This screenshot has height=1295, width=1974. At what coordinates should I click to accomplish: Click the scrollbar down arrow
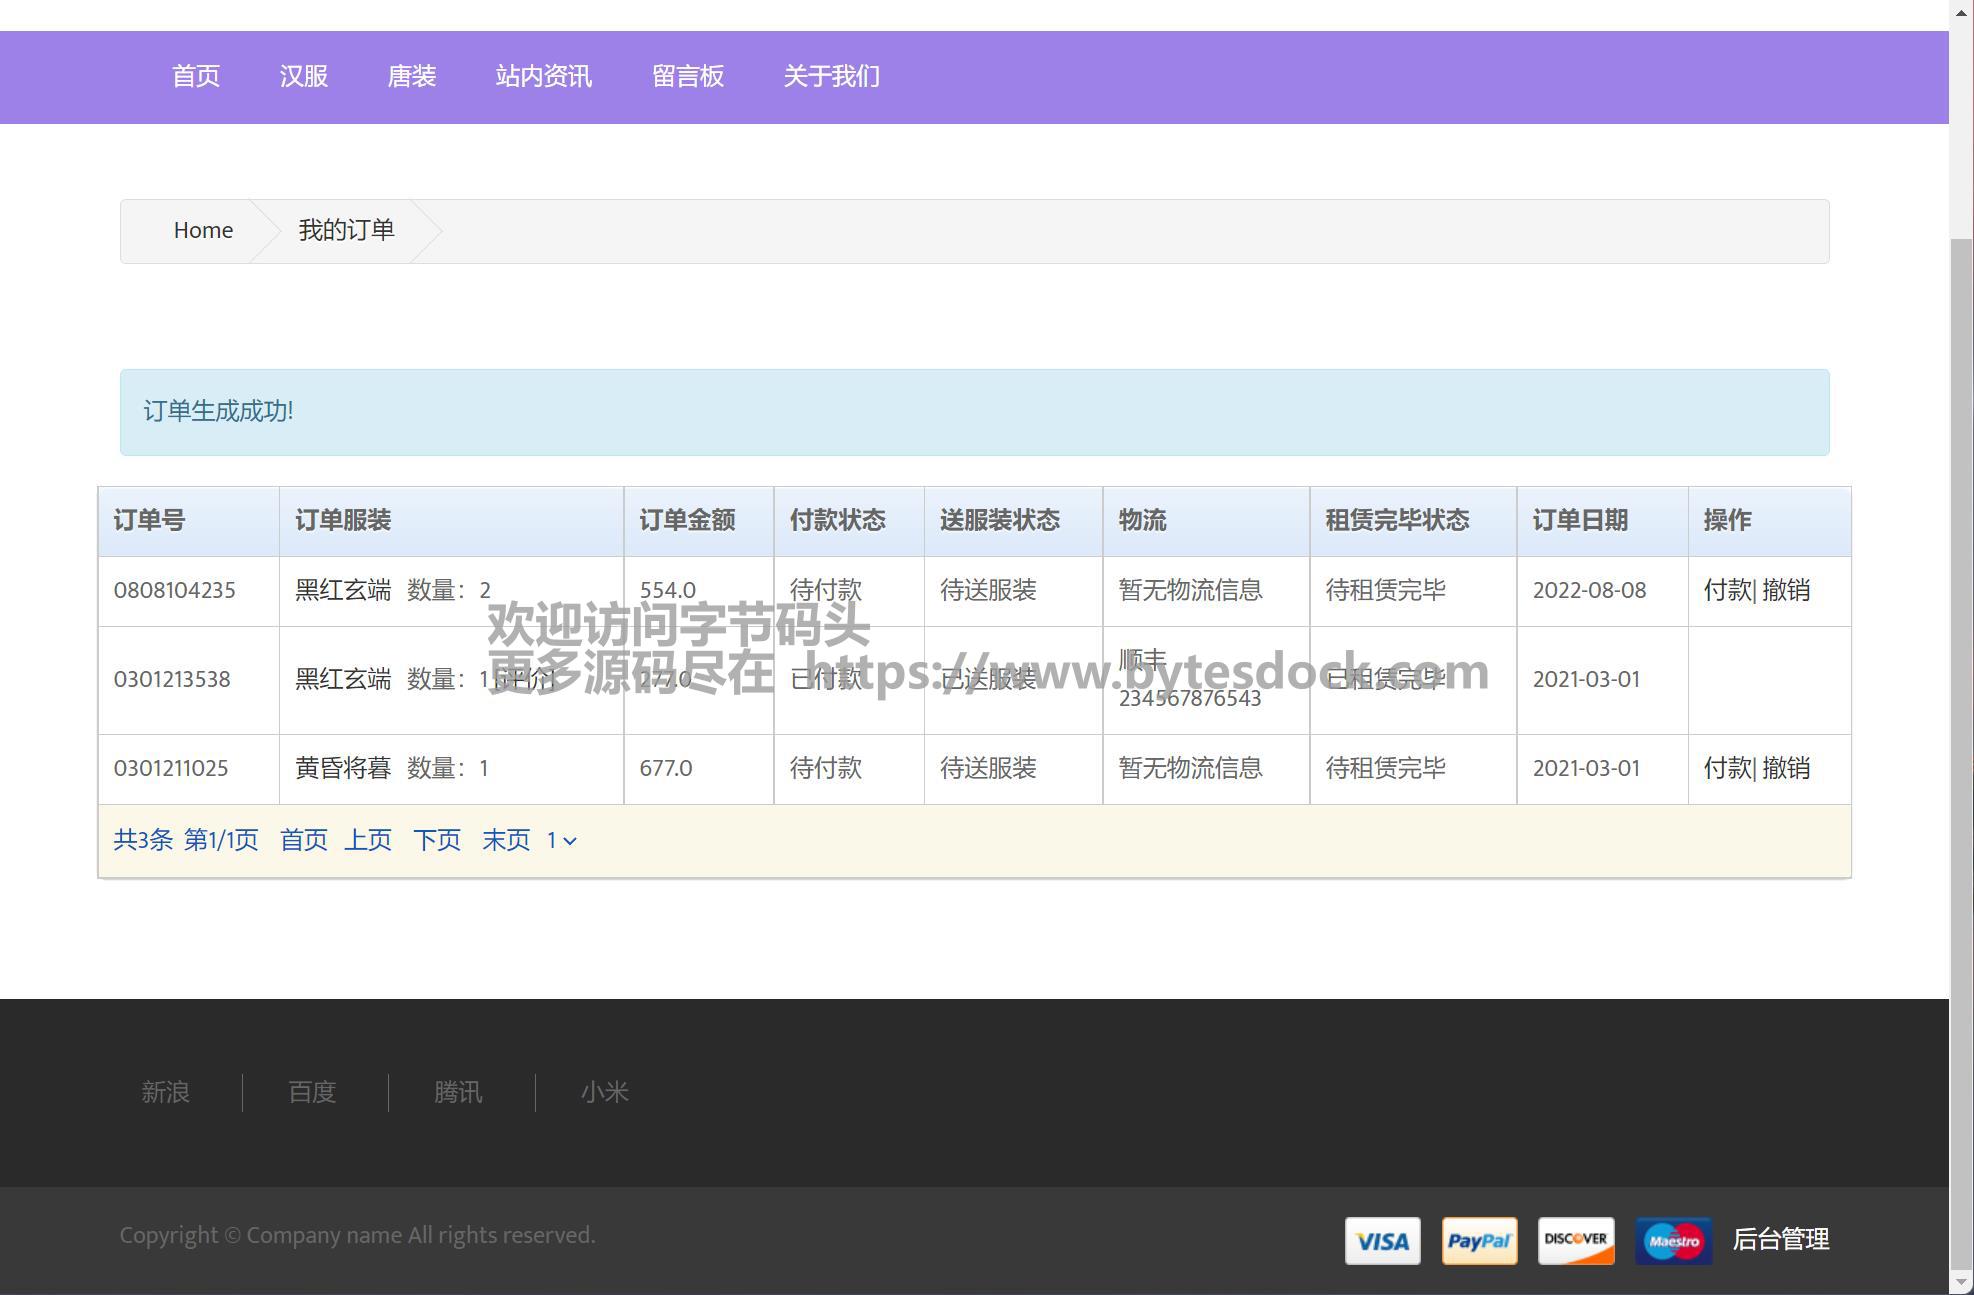[x=1961, y=1282]
